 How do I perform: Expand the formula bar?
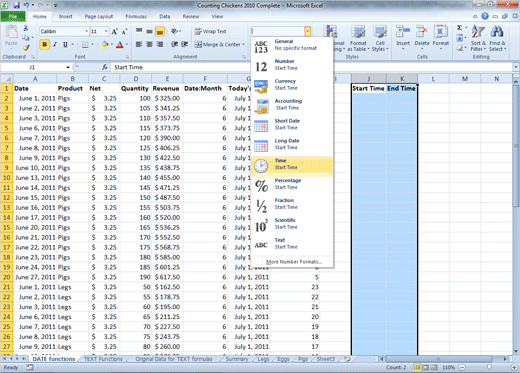pyautogui.click(x=516, y=67)
